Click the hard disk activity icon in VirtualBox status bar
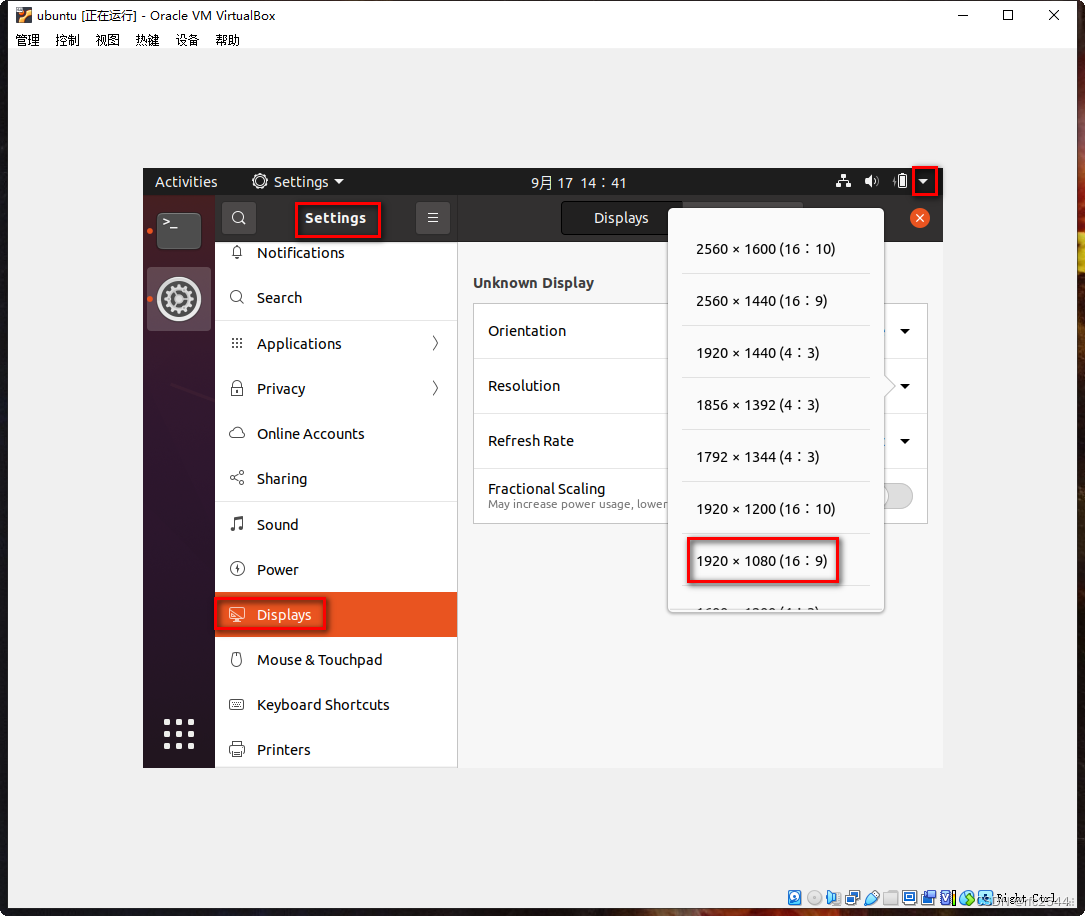The image size is (1085, 916). [x=794, y=897]
